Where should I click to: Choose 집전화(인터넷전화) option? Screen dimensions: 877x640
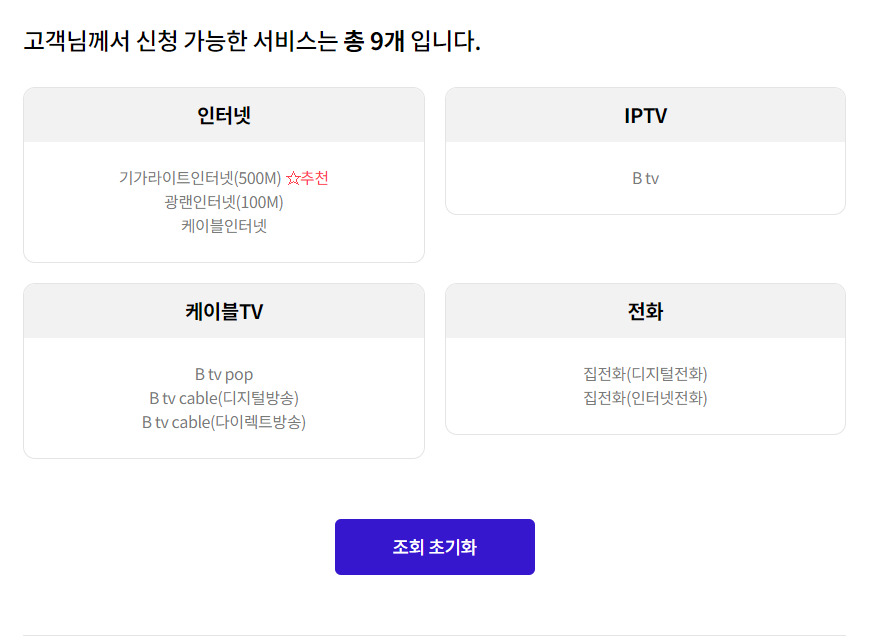[645, 398]
